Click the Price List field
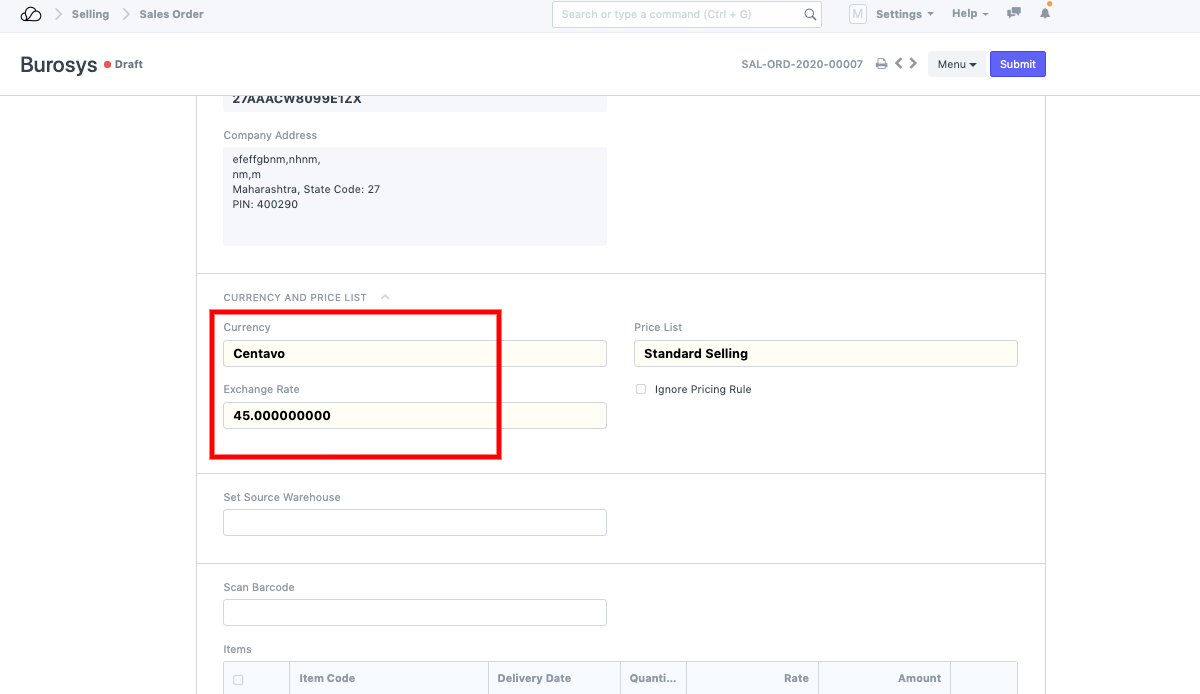The height and width of the screenshot is (694, 1200). click(x=825, y=353)
